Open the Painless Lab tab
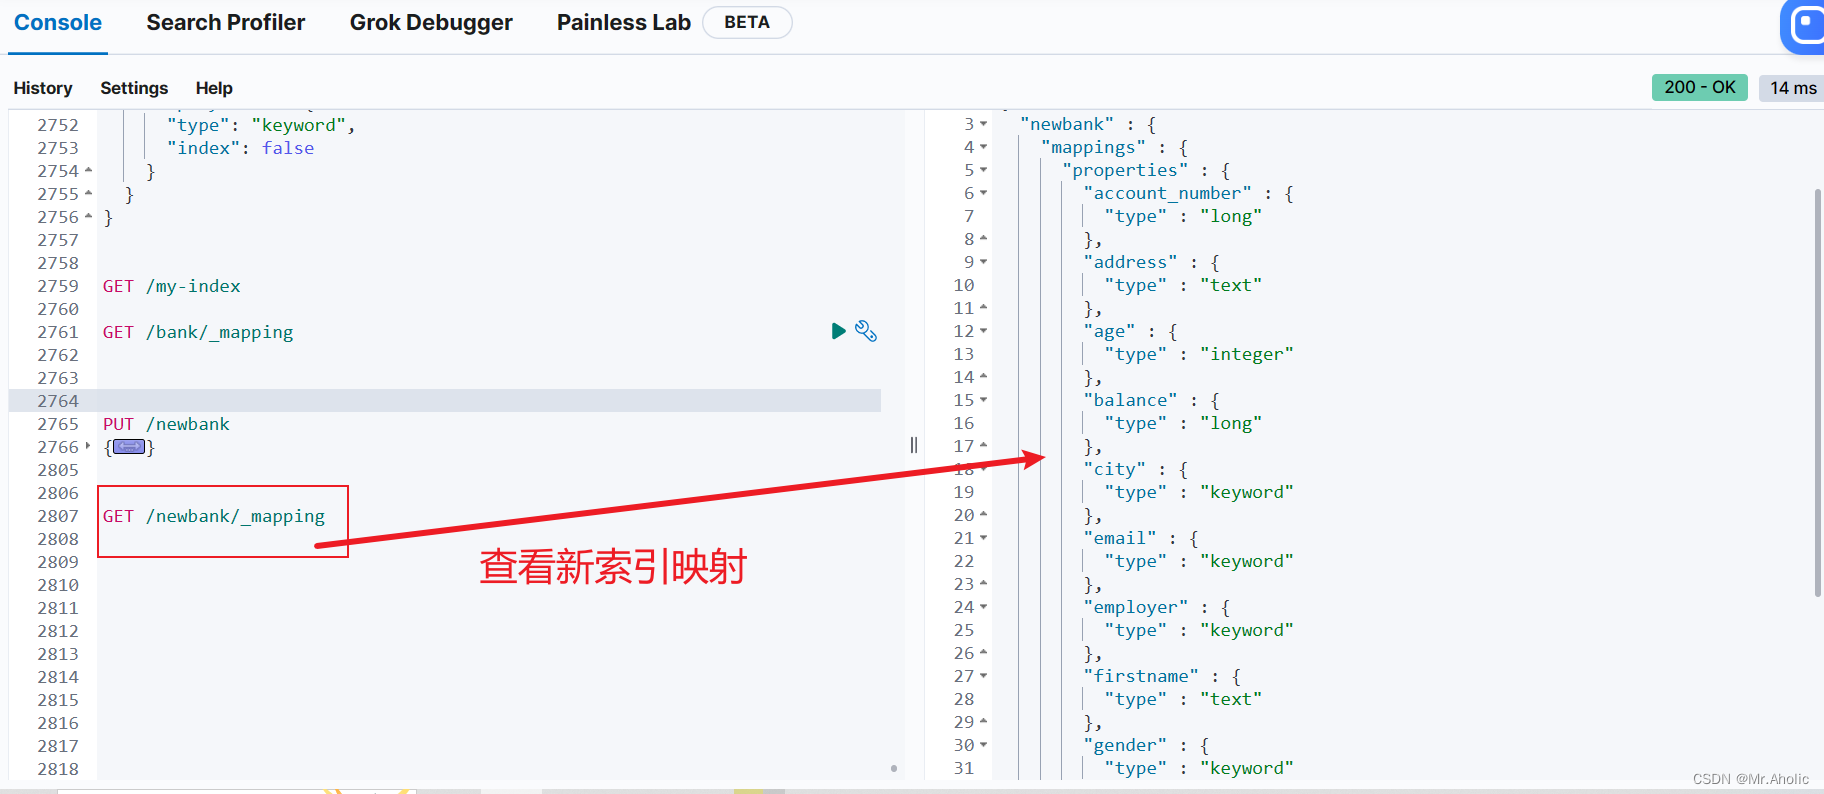The width and height of the screenshot is (1824, 794). pyautogui.click(x=624, y=23)
